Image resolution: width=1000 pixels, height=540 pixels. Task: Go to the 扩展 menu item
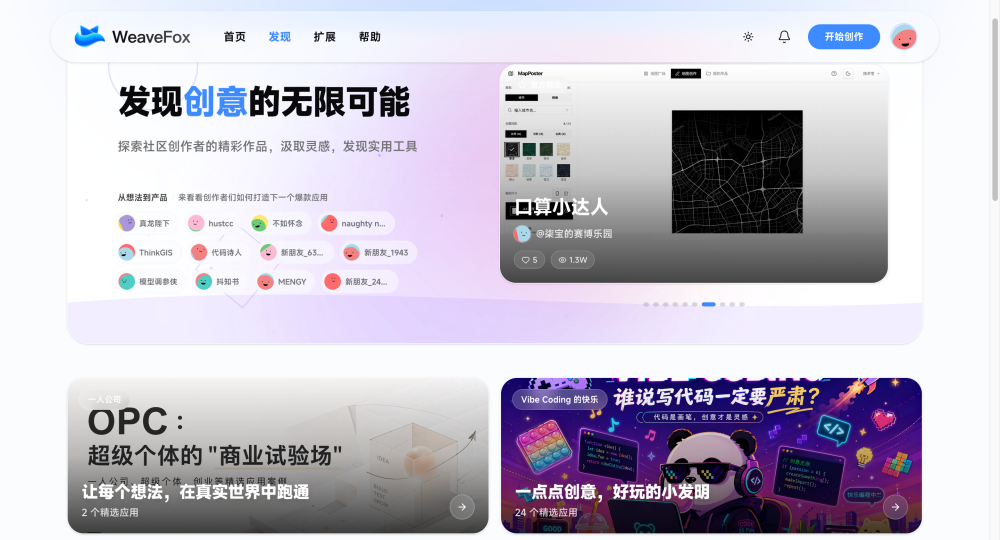325,37
